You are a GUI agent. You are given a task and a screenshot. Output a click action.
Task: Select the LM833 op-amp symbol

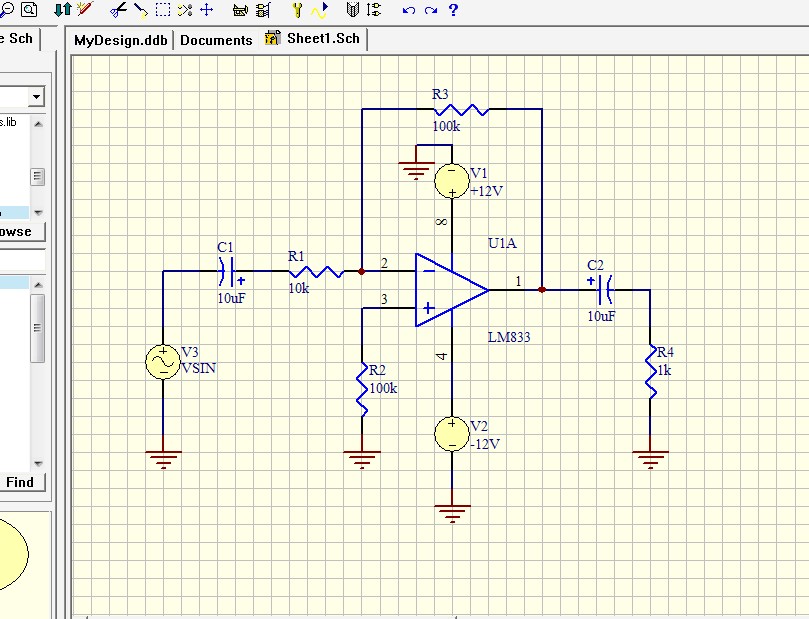452,290
